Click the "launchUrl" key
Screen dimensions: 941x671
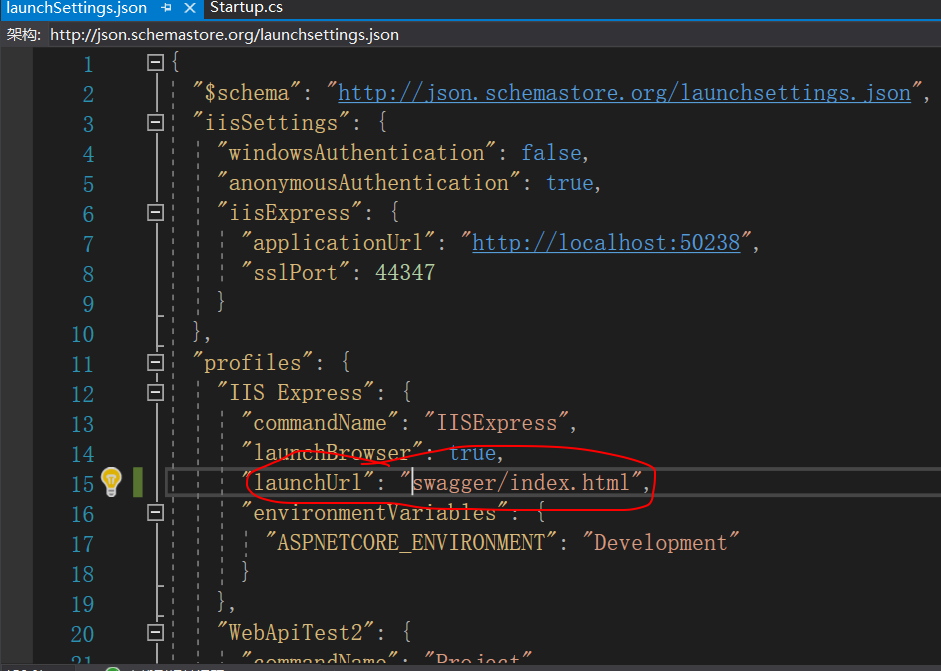pyautogui.click(x=307, y=483)
